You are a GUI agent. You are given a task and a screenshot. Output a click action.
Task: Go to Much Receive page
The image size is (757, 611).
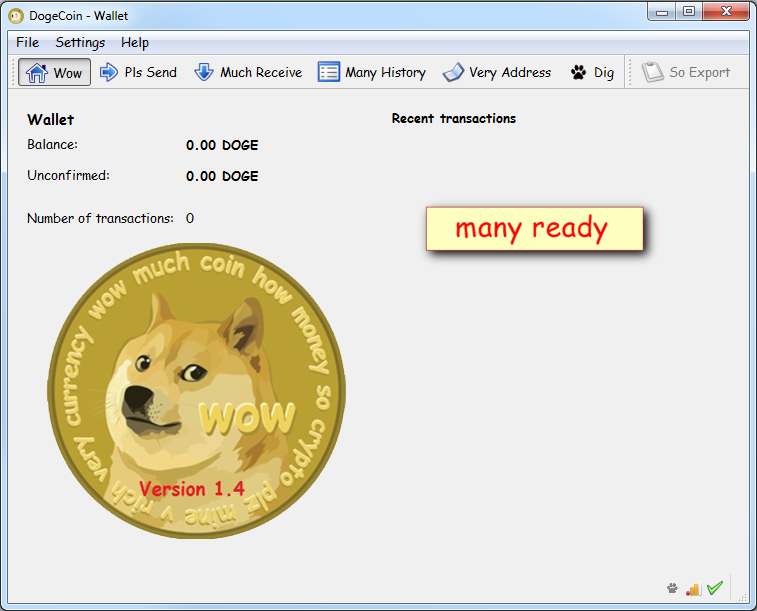[248, 72]
